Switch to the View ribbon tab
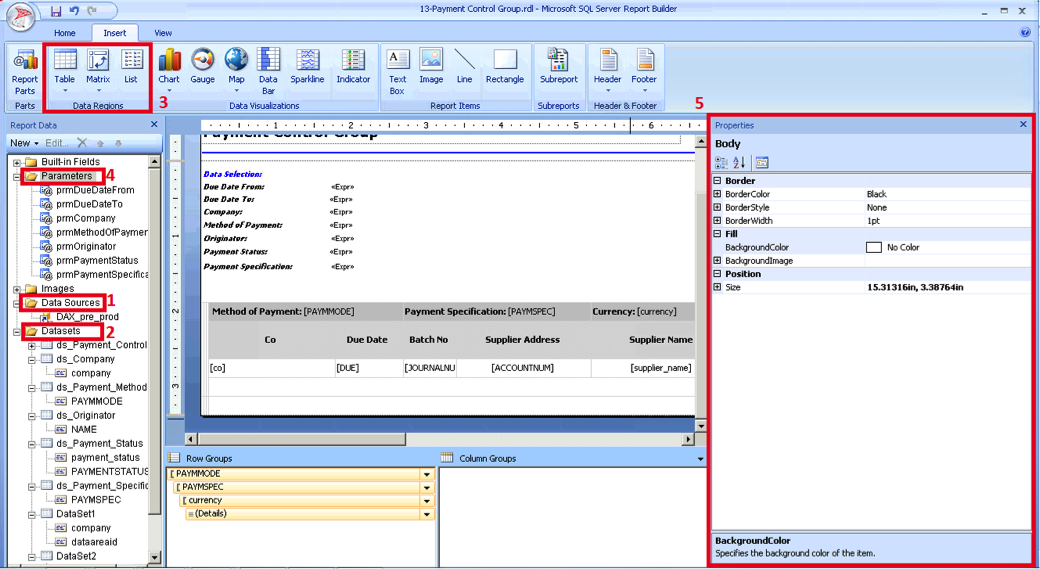Screen dimensions: 1040x569 [163, 32]
